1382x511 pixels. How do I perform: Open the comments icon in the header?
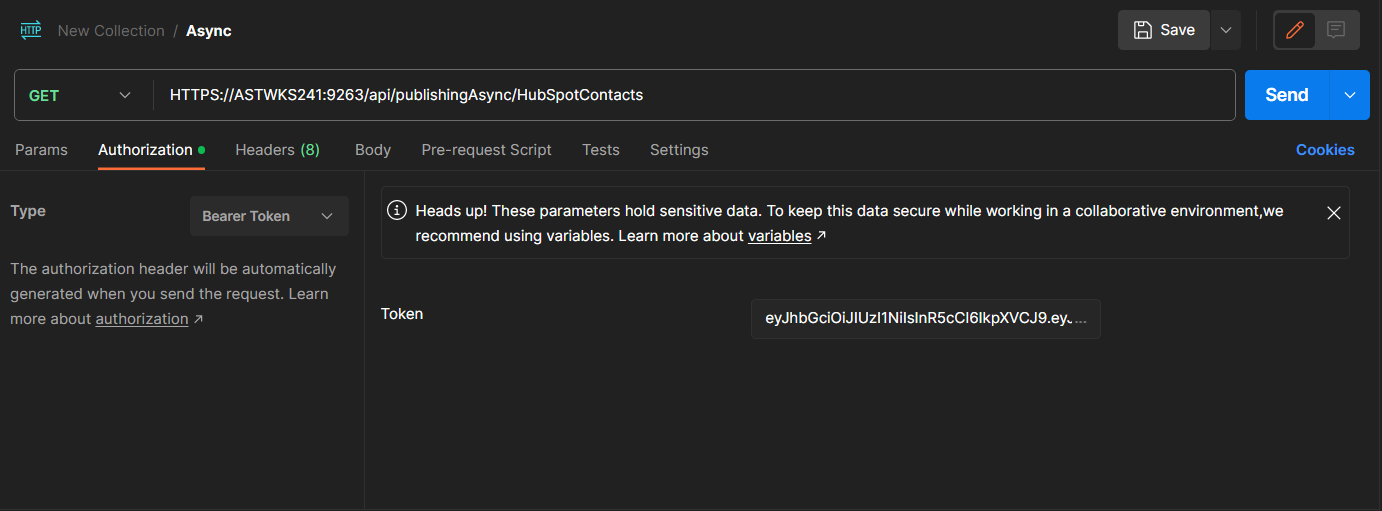(1336, 30)
